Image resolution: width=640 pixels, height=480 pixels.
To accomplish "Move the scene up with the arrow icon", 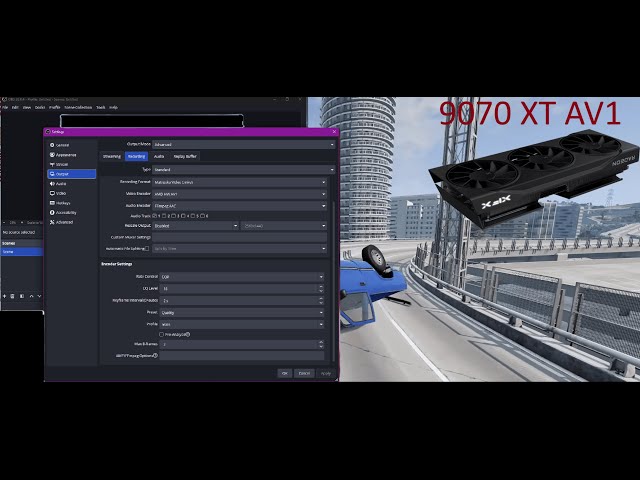I will tap(31, 296).
